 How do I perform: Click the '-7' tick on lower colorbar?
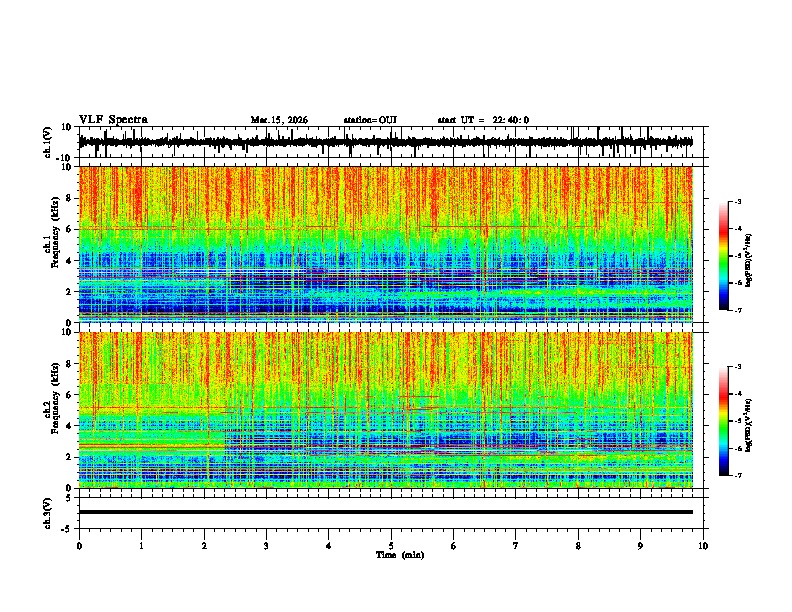(738, 476)
